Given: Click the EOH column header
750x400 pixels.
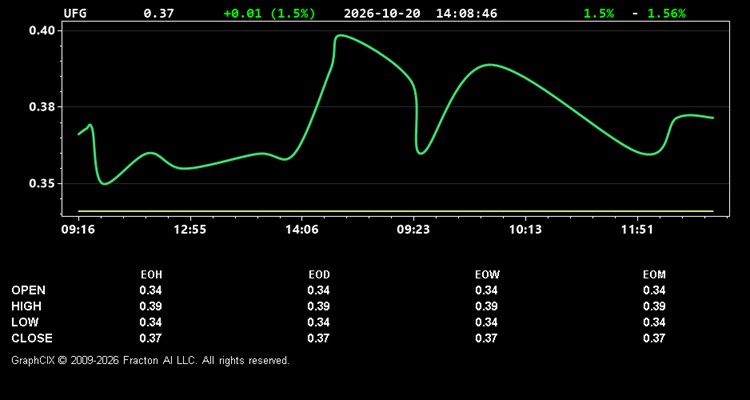Looking at the screenshot, I should click(151, 275).
